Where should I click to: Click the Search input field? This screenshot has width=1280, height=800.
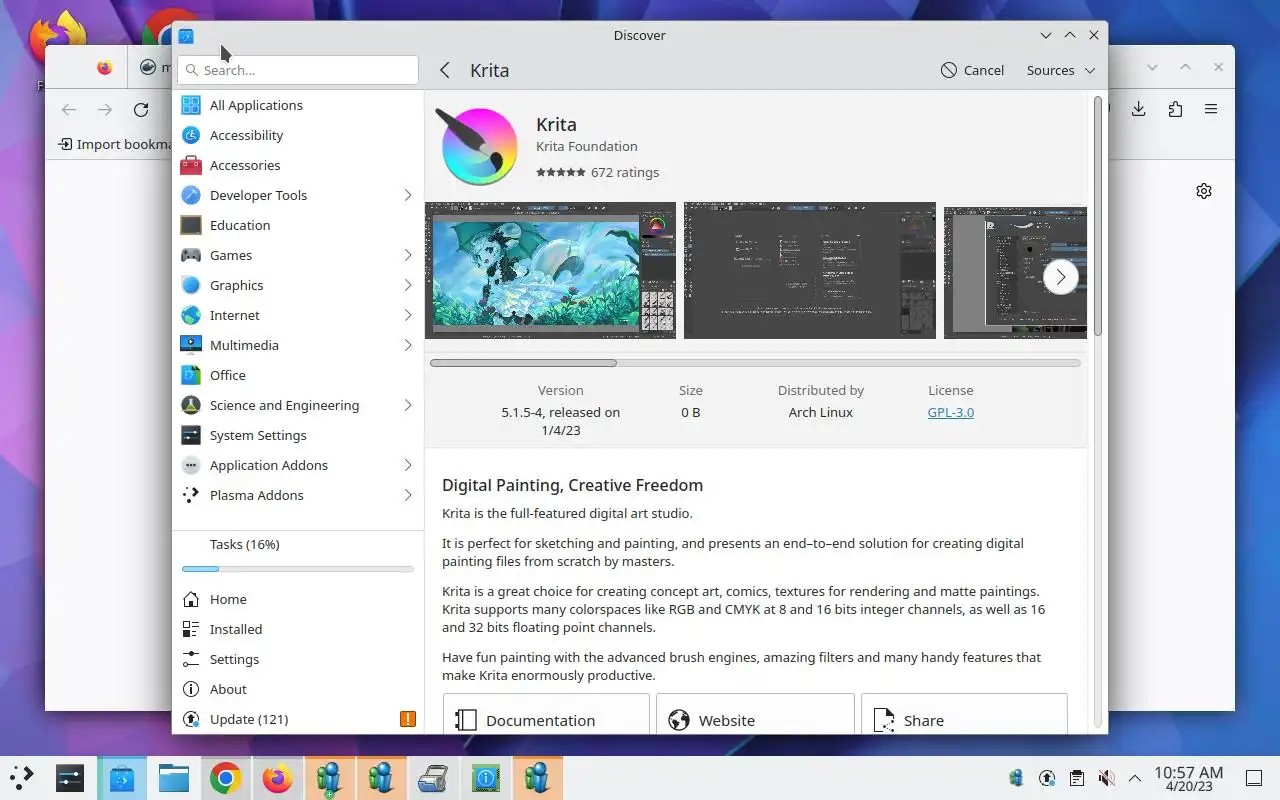pyautogui.click(x=298, y=70)
